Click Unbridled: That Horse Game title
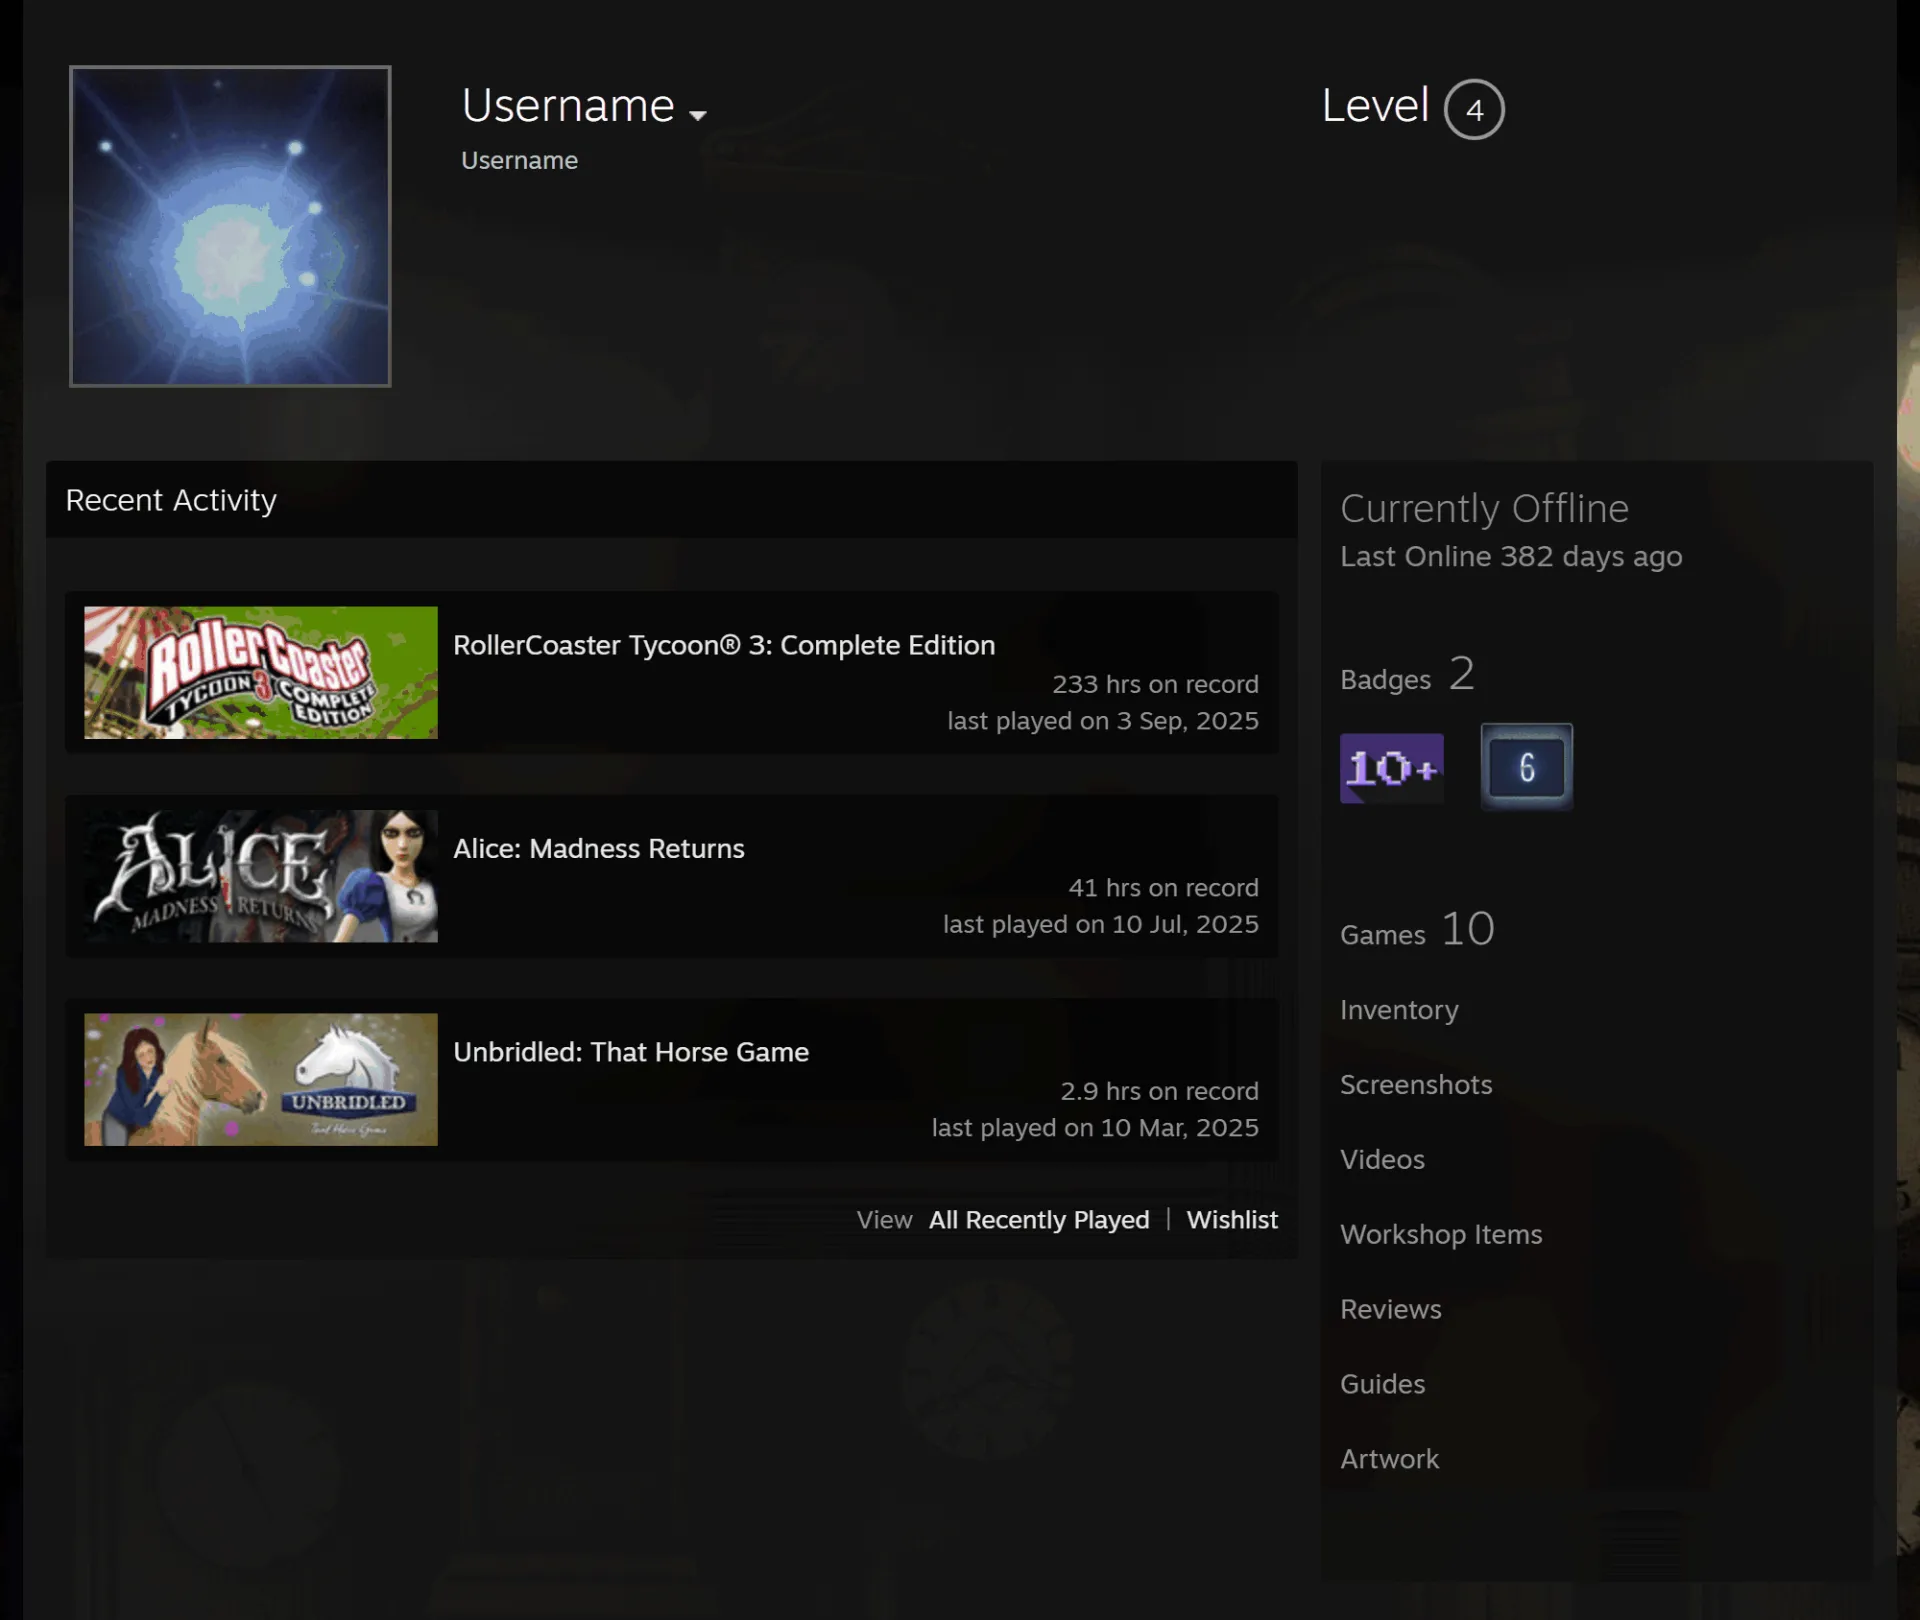Viewport: 1920px width, 1620px height. coord(631,1052)
